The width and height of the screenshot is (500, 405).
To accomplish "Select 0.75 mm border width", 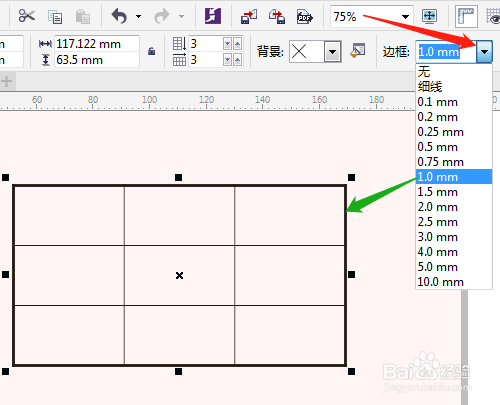I will tap(454, 162).
